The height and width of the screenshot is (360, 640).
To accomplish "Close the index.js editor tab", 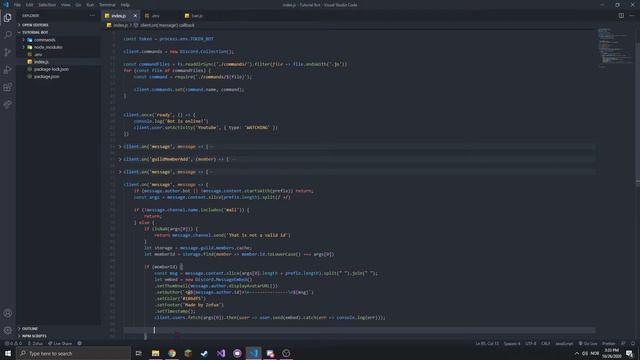I will pyautogui.click(x=135, y=16).
